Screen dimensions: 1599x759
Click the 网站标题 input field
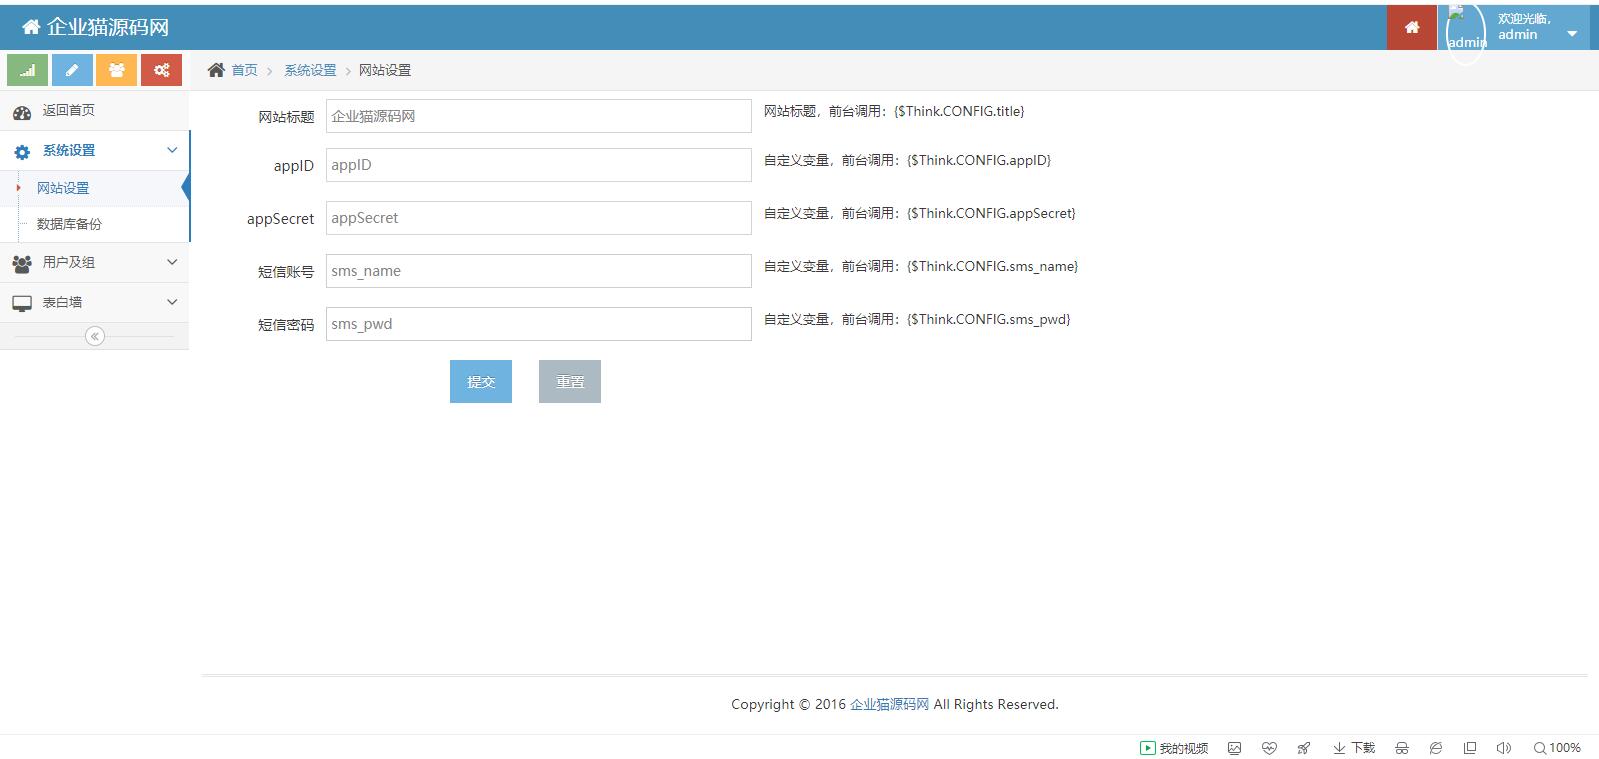pos(538,116)
